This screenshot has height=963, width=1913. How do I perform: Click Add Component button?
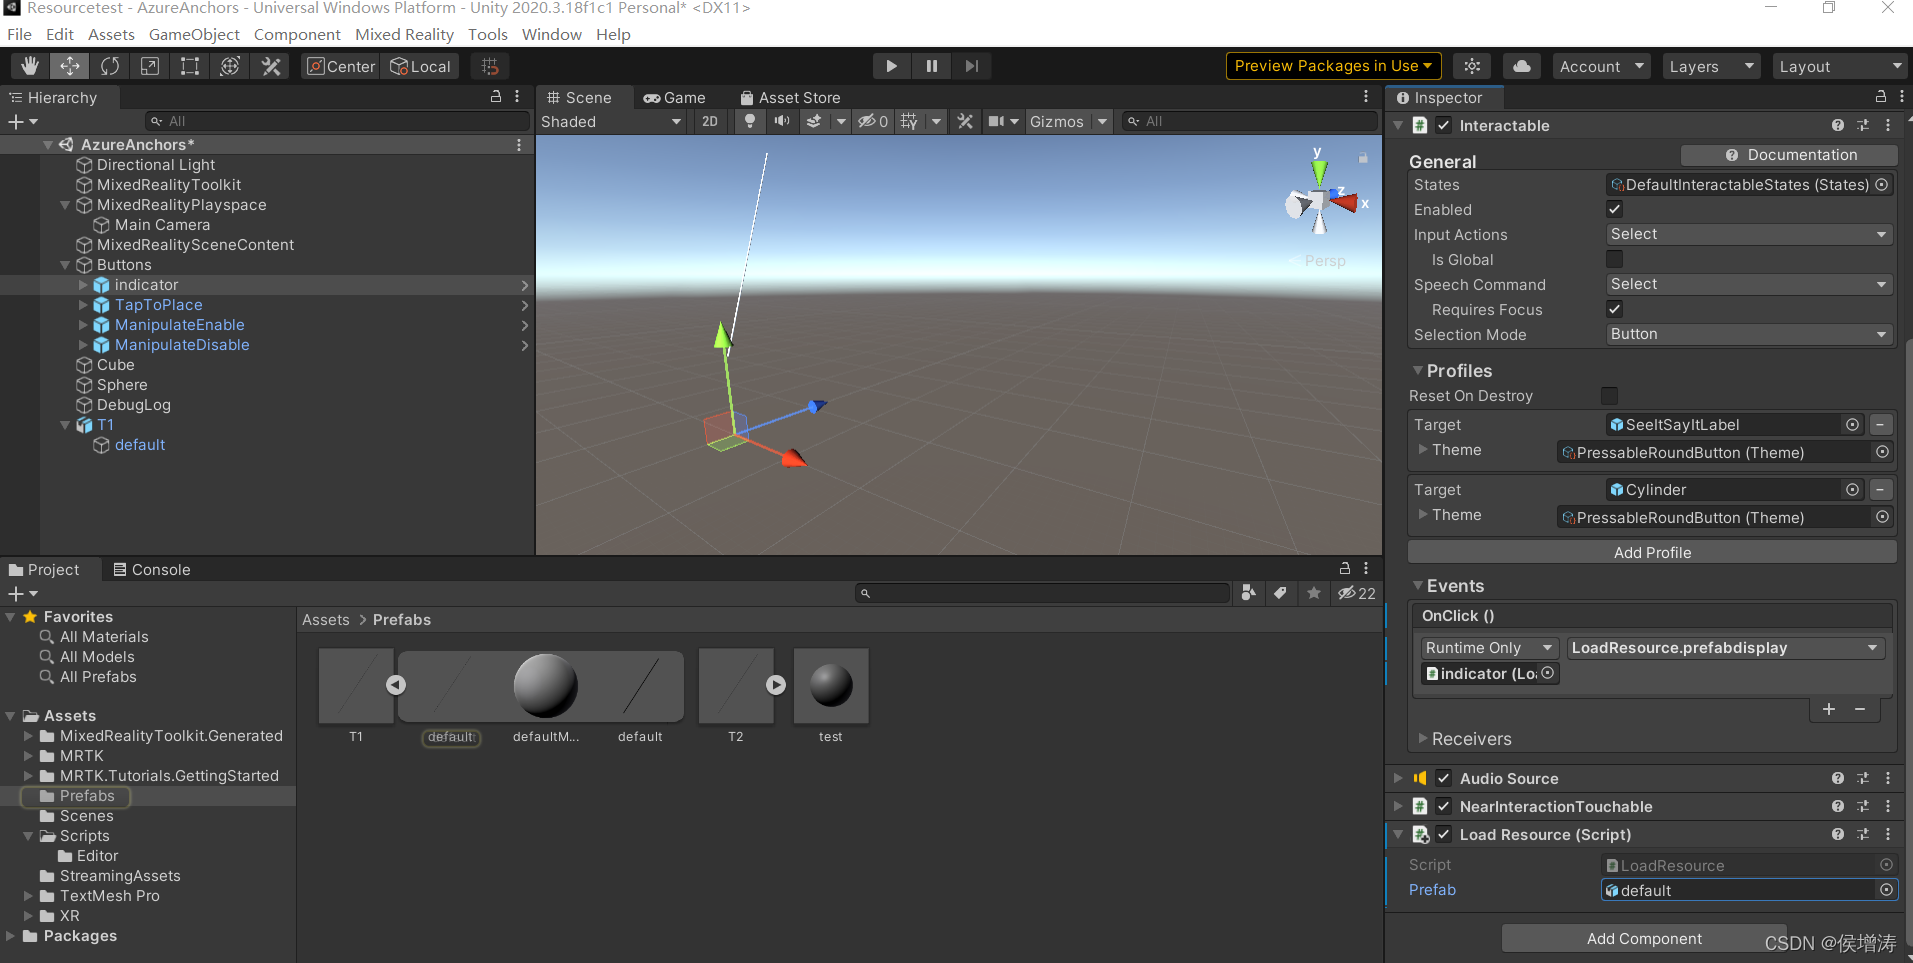pos(1644,938)
